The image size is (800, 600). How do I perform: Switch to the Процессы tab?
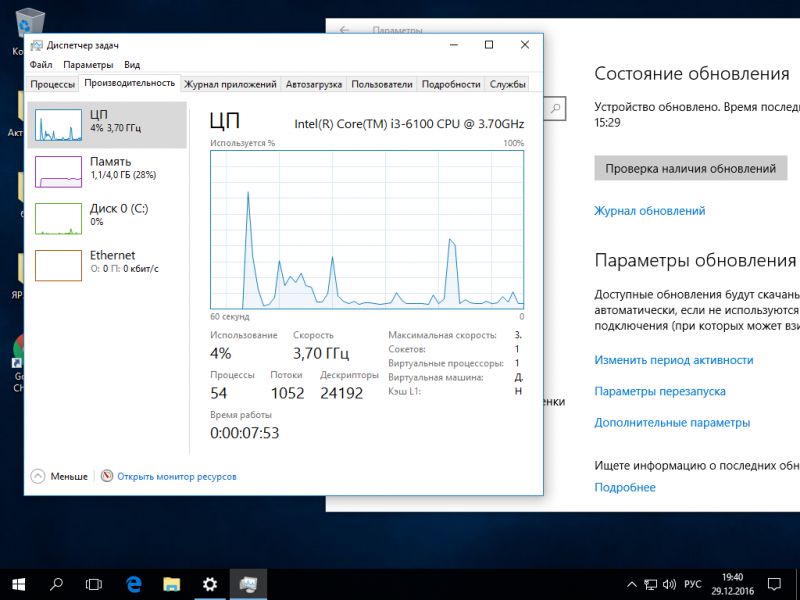[x=53, y=84]
